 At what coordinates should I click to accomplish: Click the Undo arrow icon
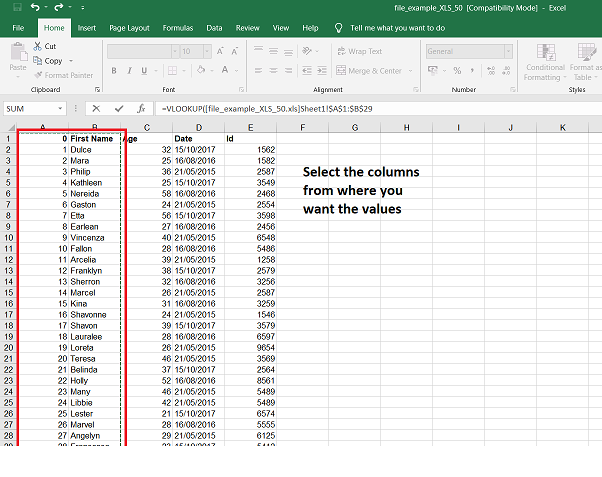click(x=33, y=7)
